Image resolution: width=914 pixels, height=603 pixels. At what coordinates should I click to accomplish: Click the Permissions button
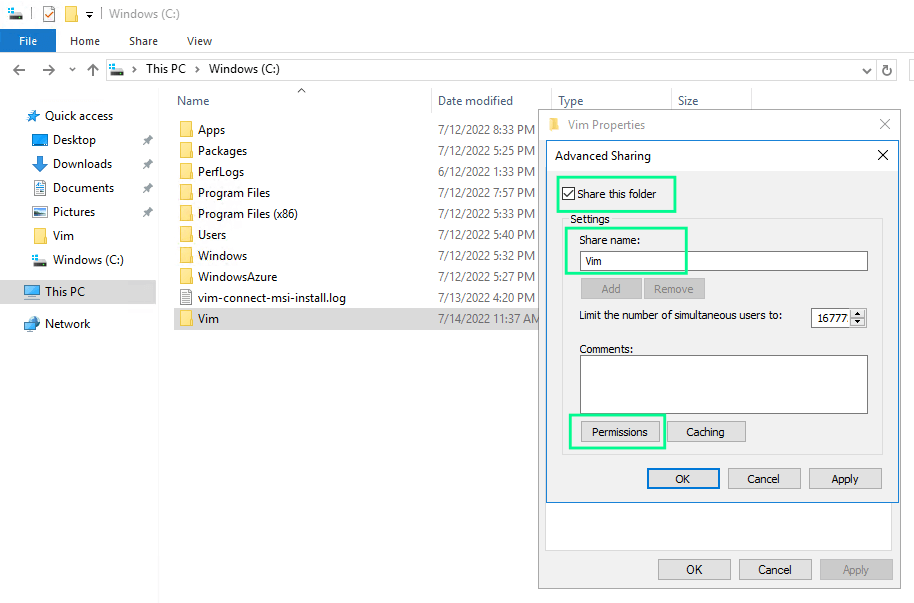[x=619, y=432]
